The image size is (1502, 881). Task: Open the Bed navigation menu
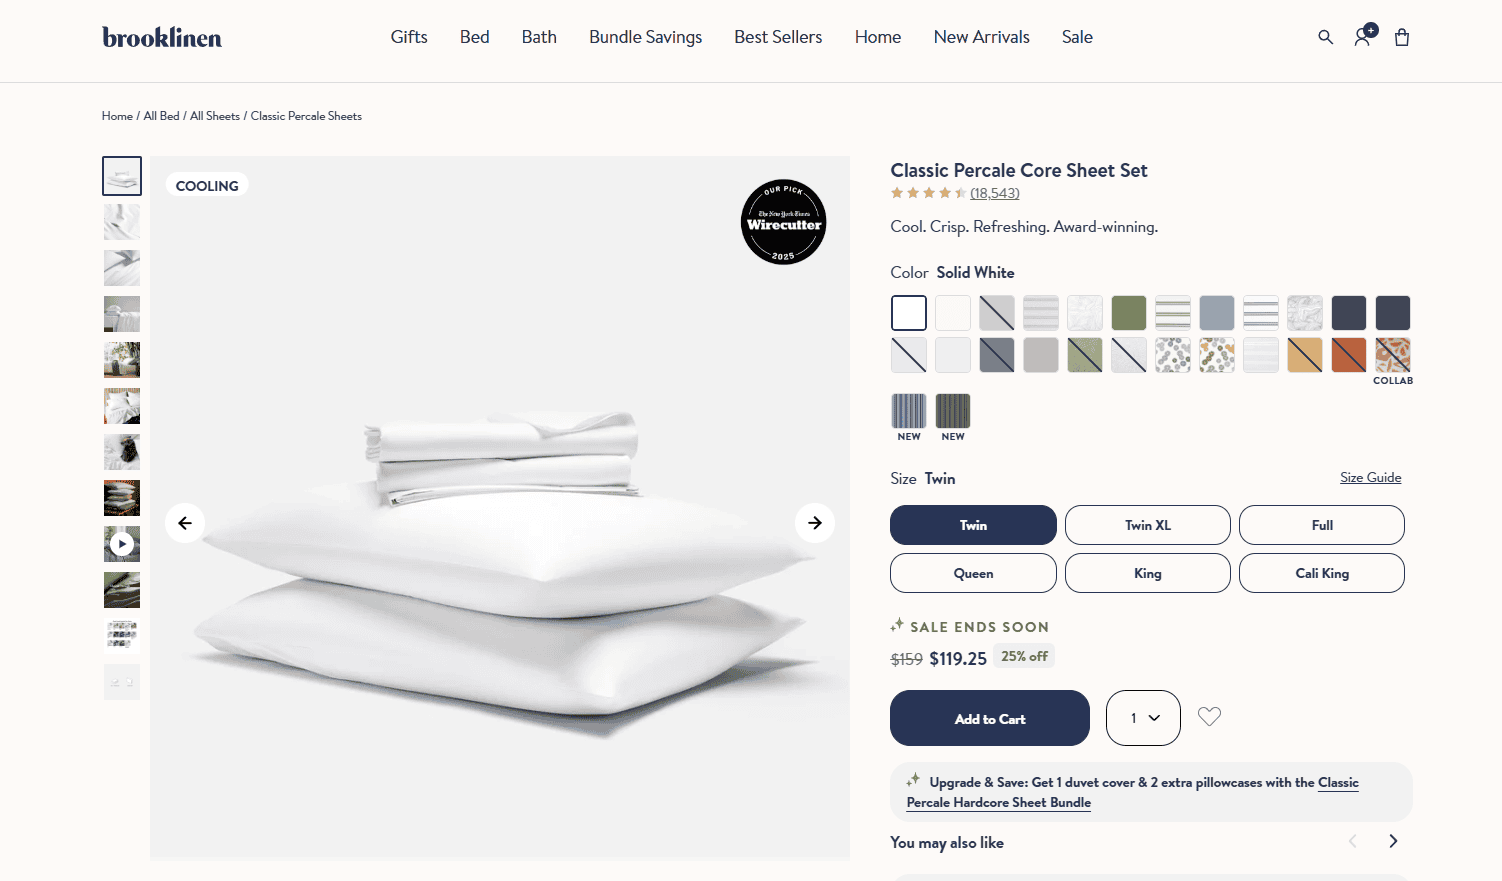[475, 37]
